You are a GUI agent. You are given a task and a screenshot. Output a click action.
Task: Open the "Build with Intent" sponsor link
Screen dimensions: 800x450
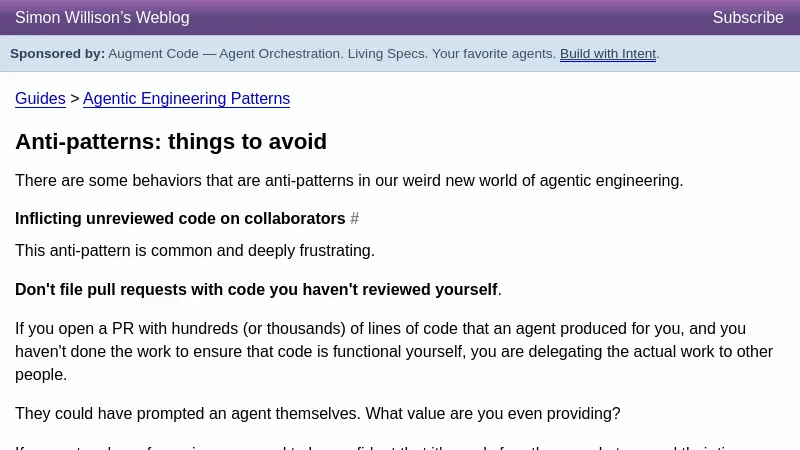[607, 54]
